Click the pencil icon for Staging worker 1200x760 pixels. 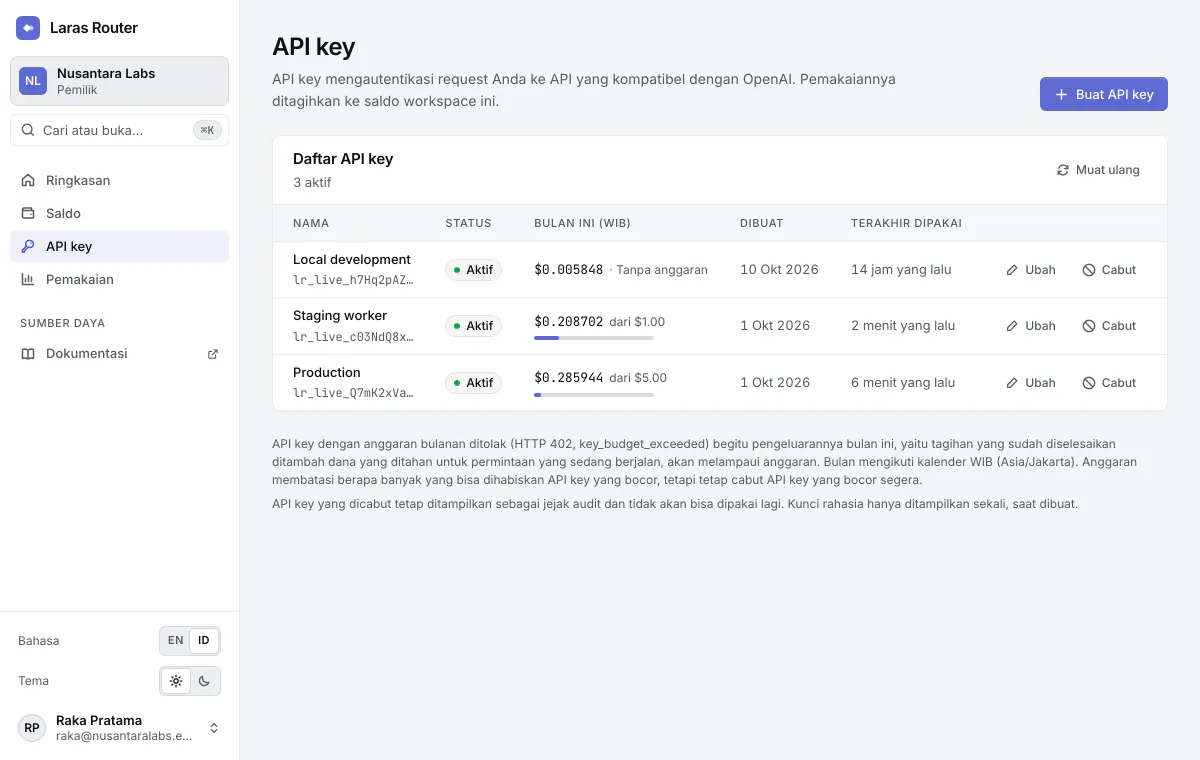click(x=1013, y=326)
